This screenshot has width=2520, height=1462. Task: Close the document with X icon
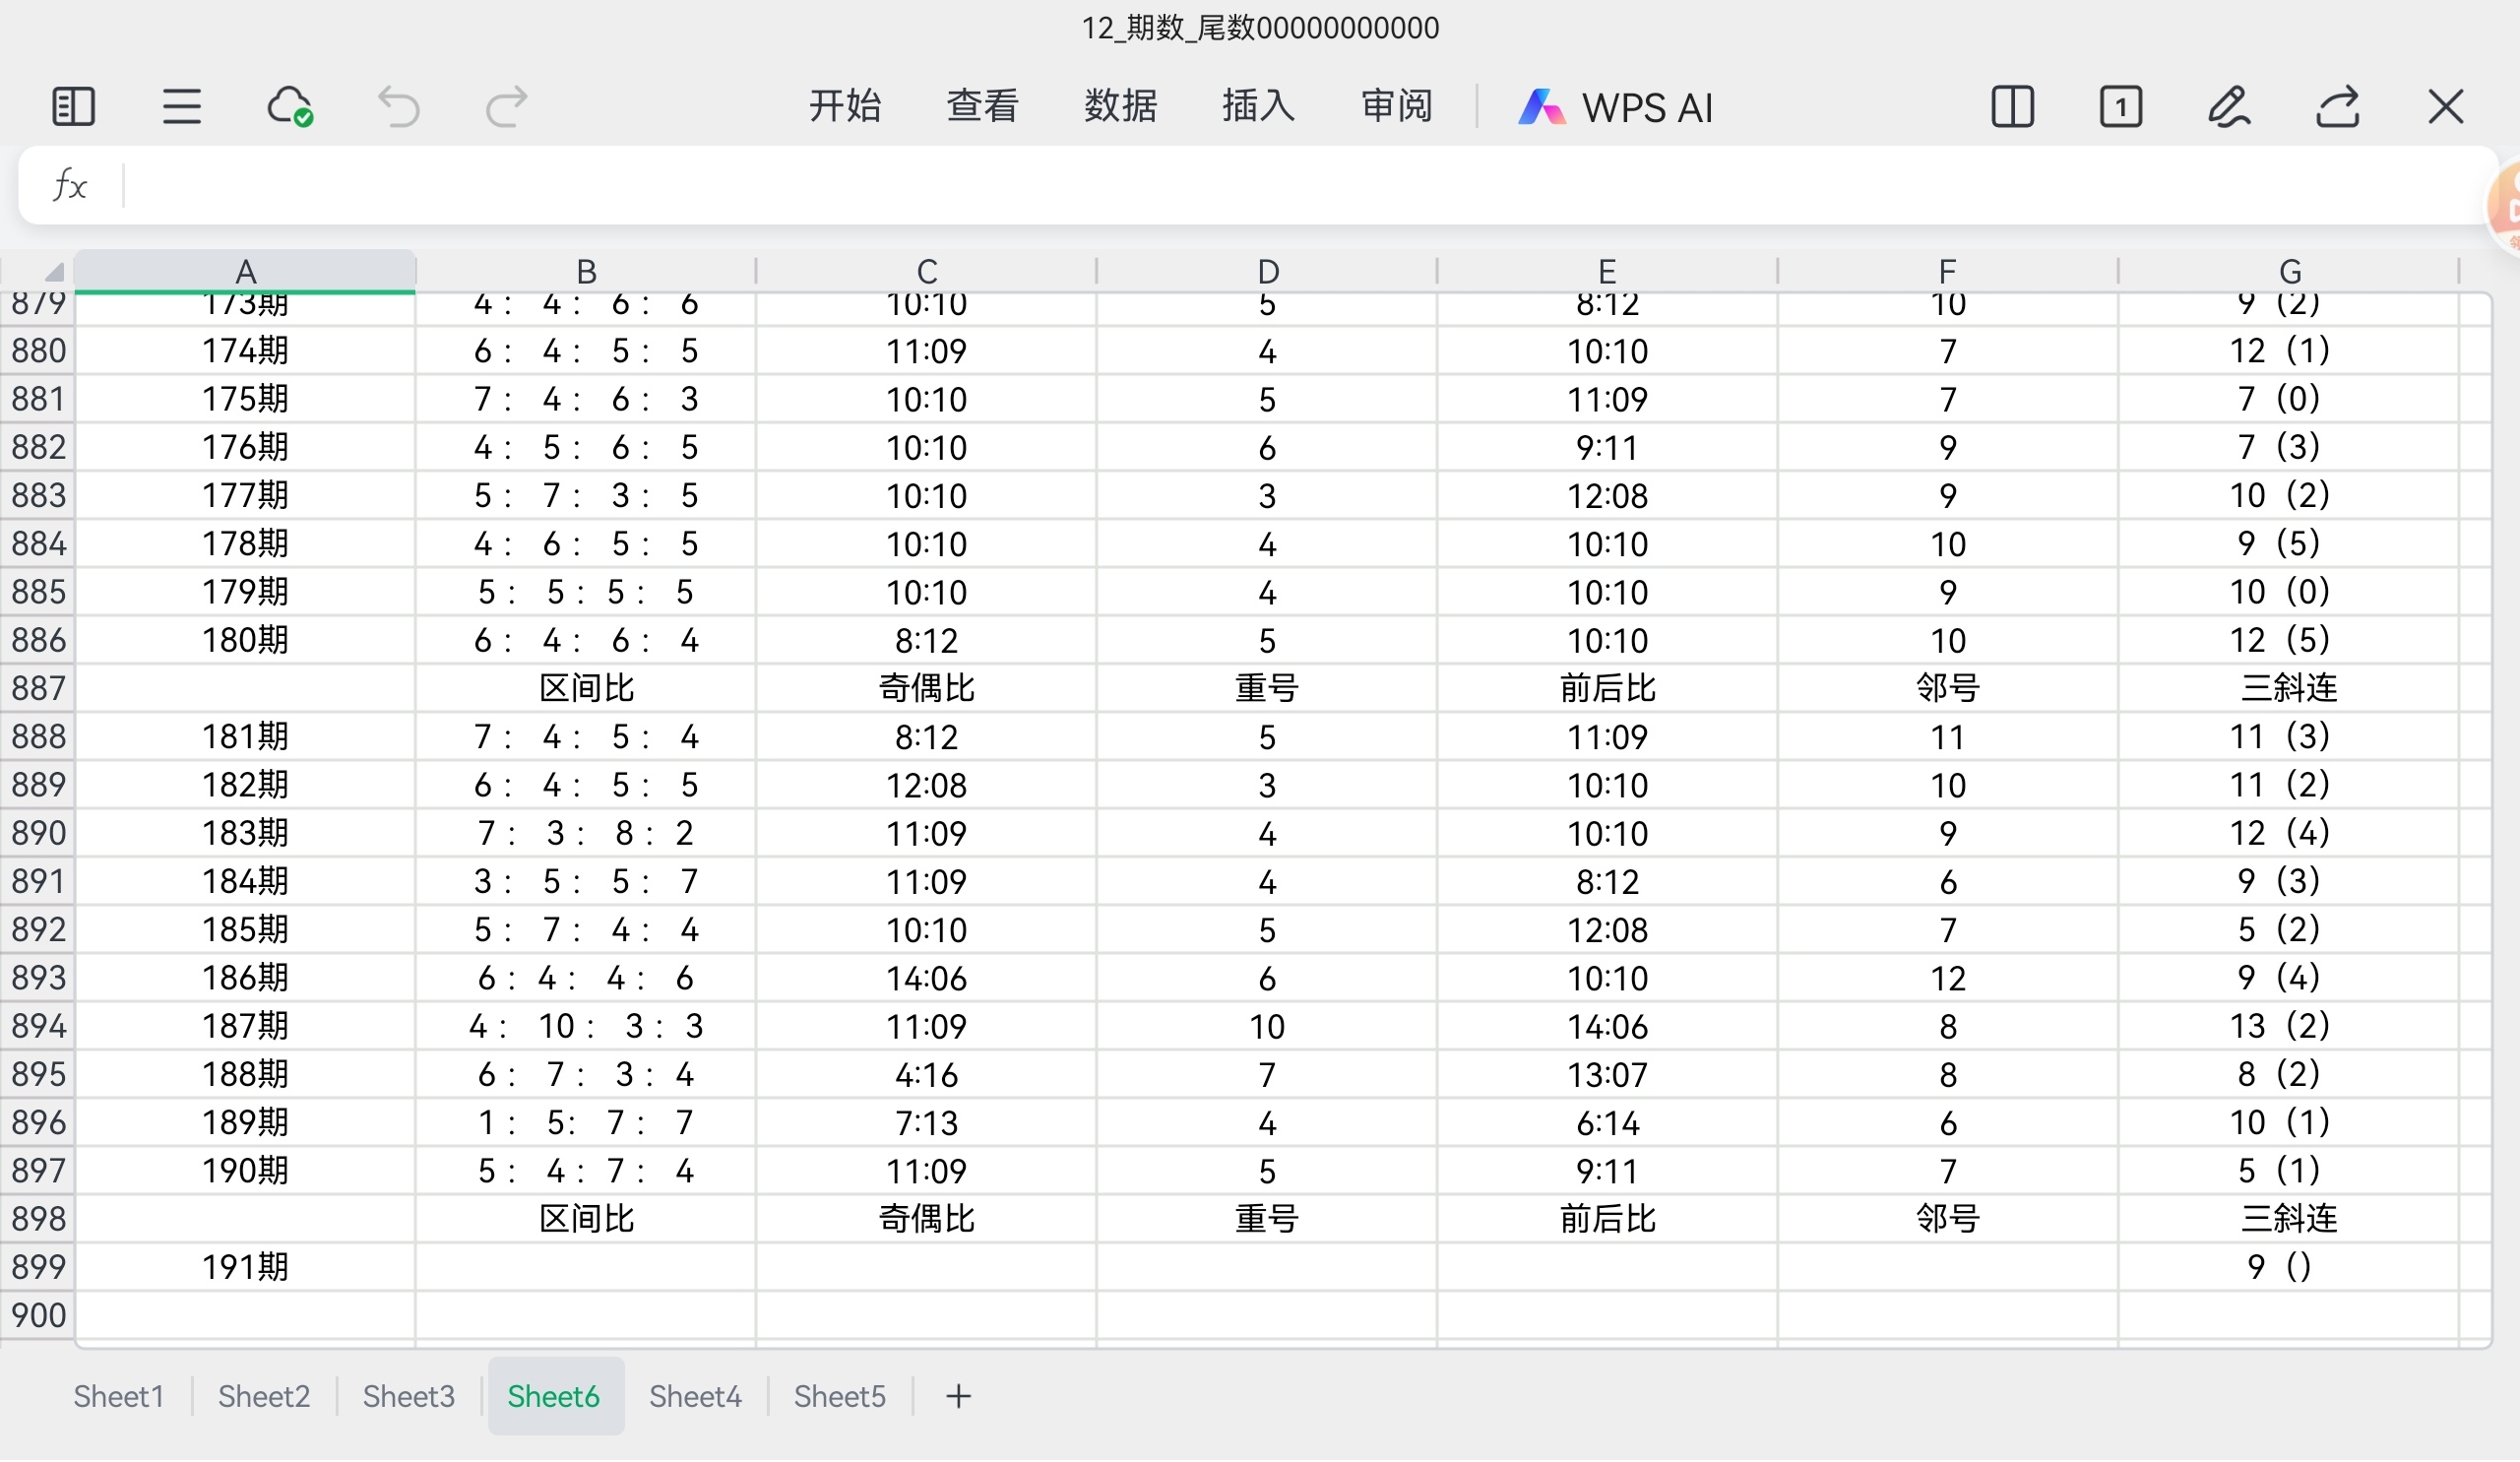[x=2446, y=106]
